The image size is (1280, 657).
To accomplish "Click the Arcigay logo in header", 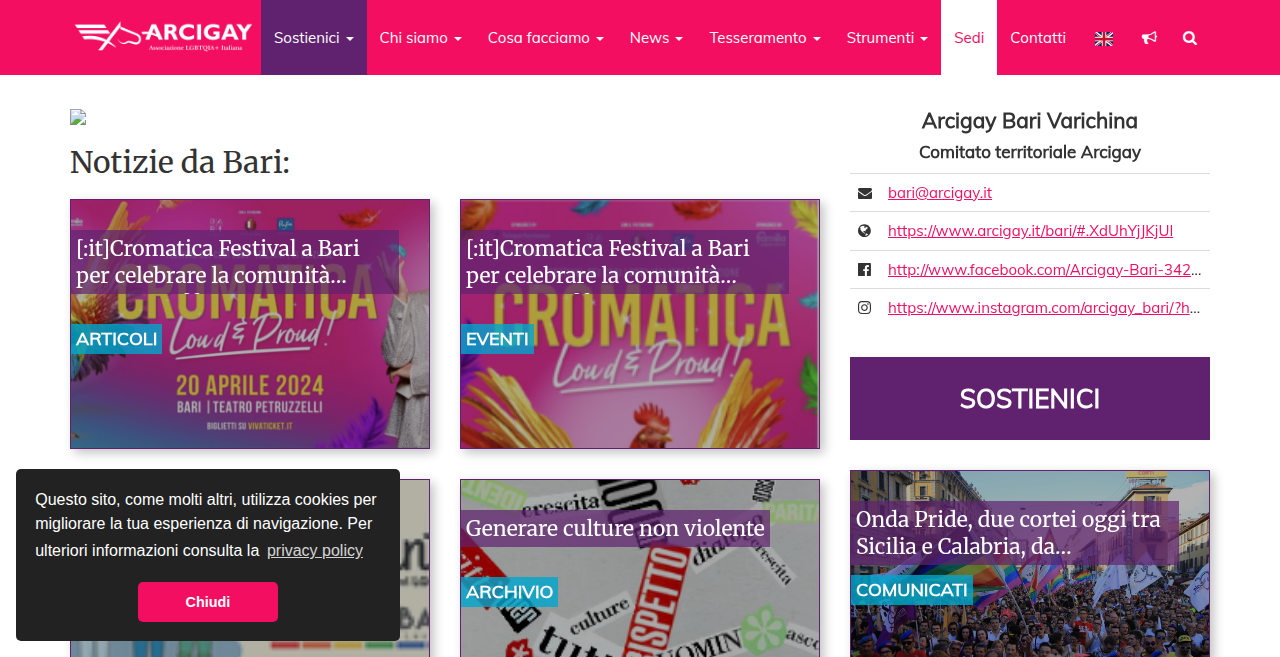I will 162,37.
